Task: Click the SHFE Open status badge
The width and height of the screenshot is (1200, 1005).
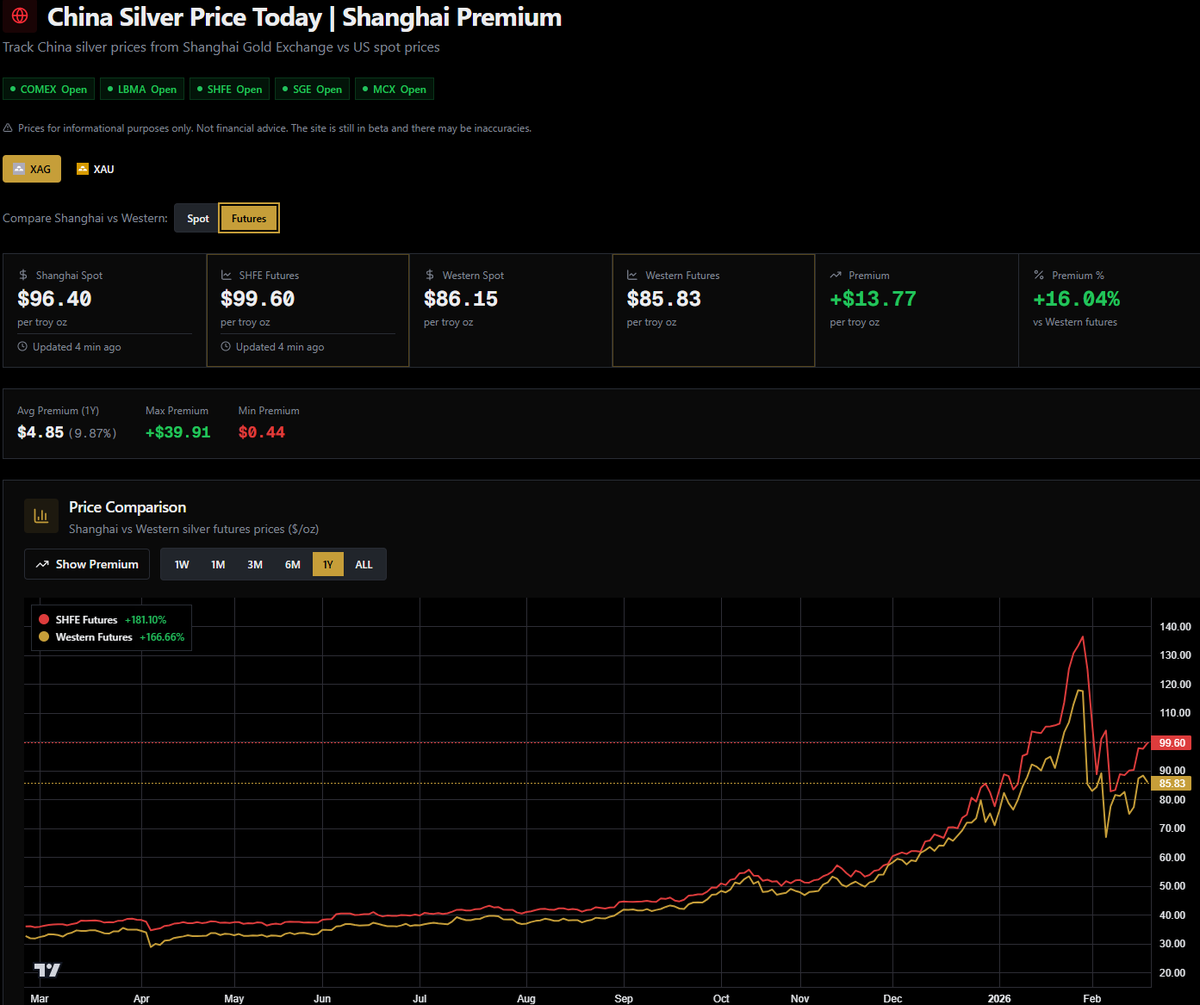Action: click(x=229, y=89)
